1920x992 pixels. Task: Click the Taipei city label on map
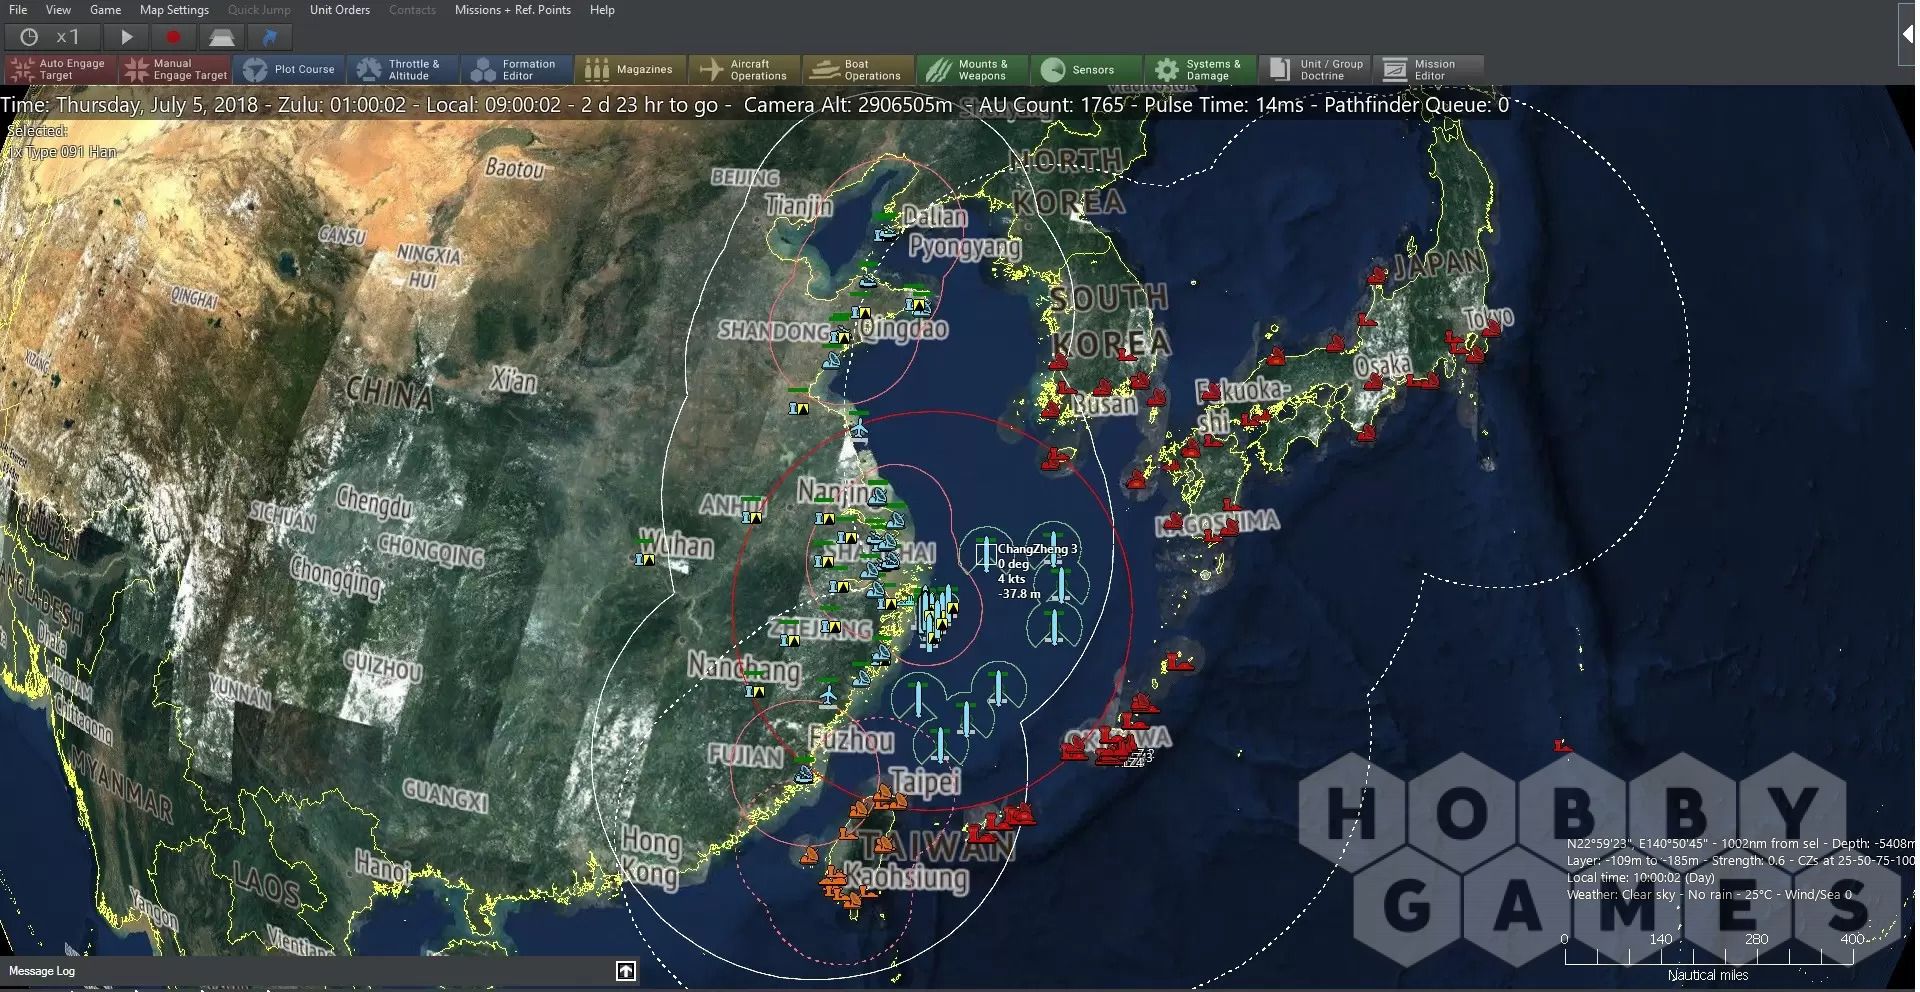tap(924, 781)
